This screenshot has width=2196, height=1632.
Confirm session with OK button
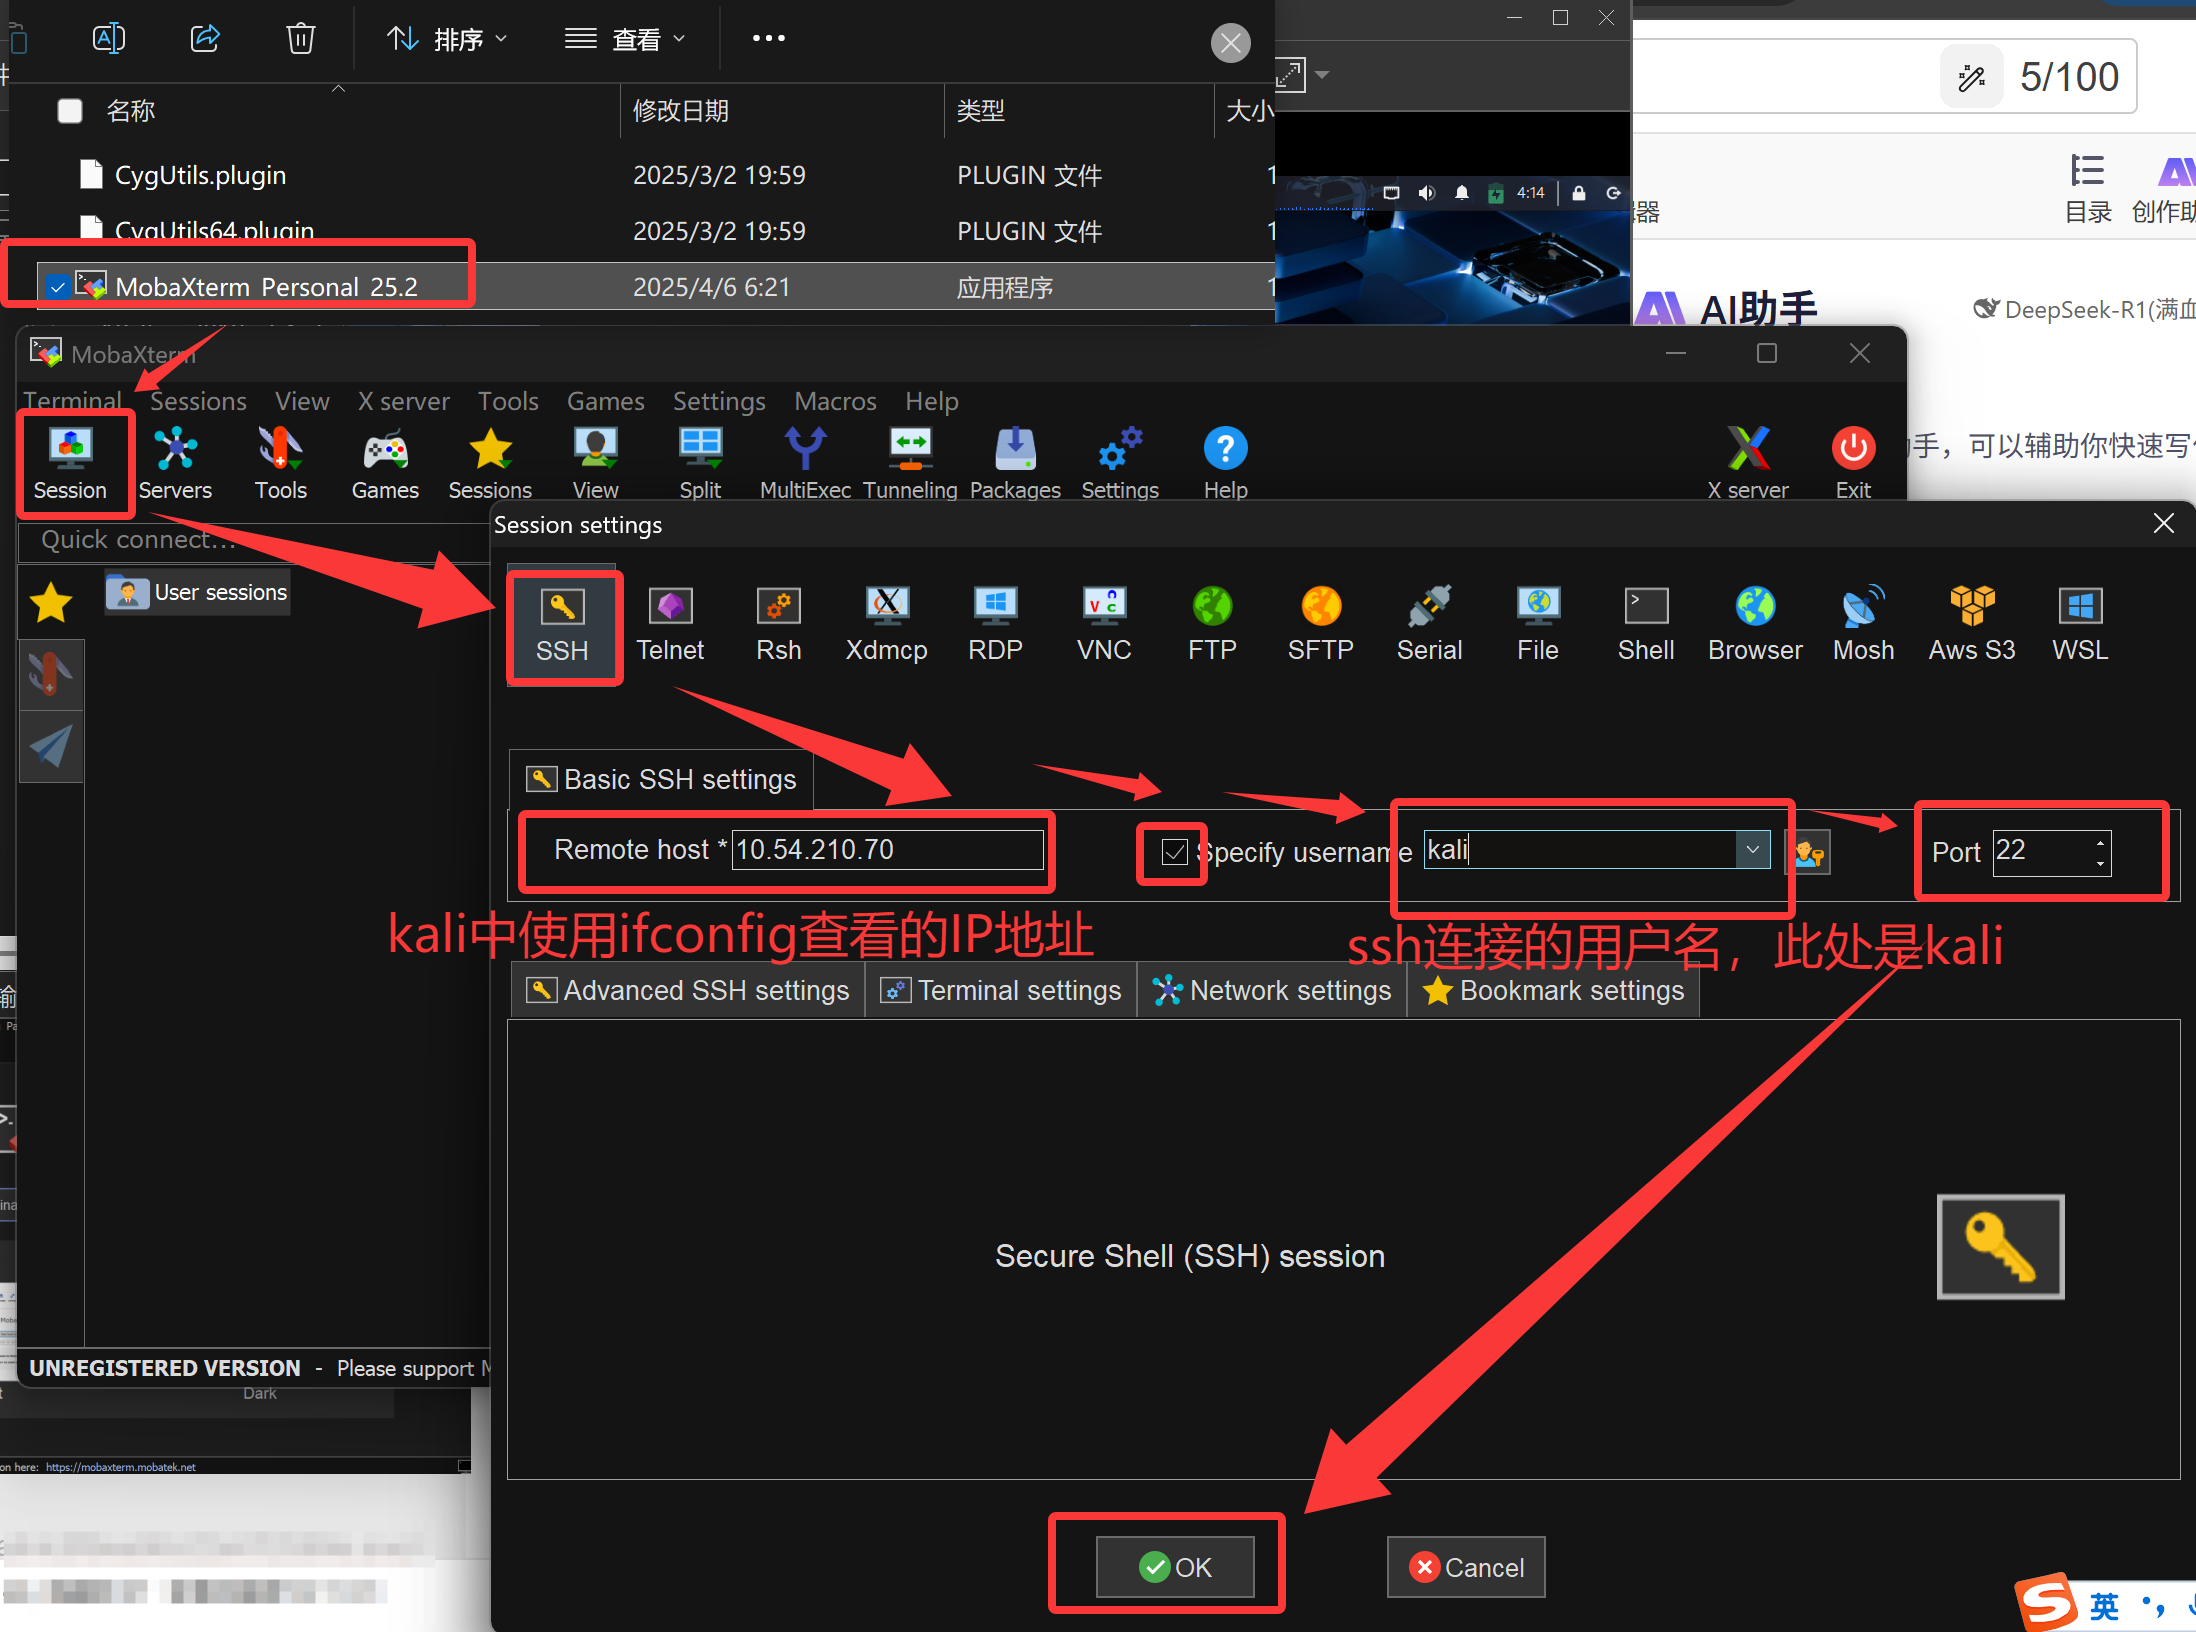click(1175, 1567)
